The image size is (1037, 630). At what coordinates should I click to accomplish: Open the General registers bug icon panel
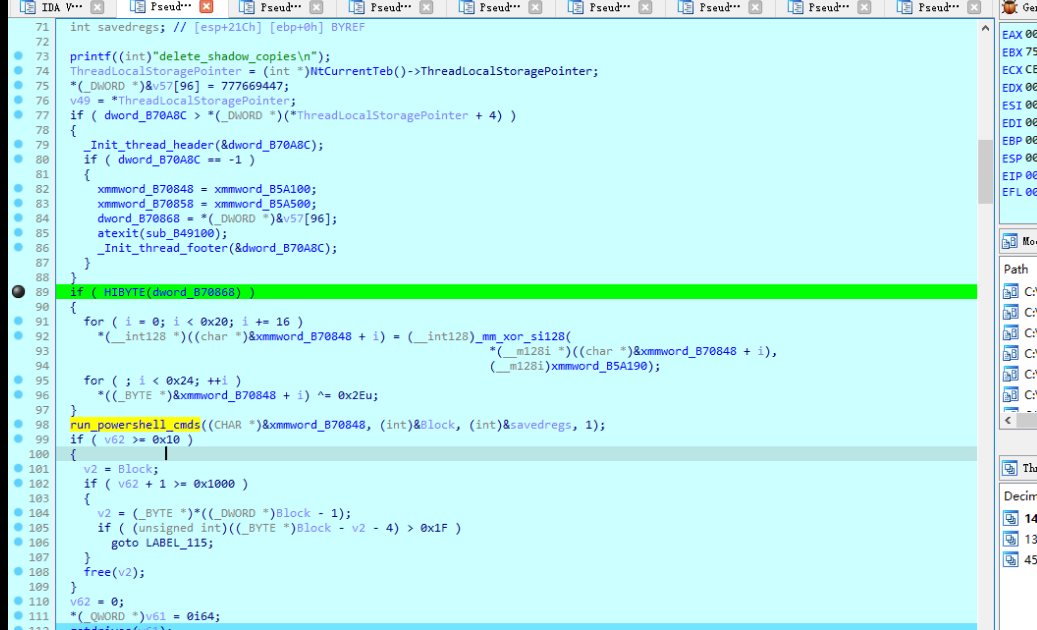pos(1010,7)
